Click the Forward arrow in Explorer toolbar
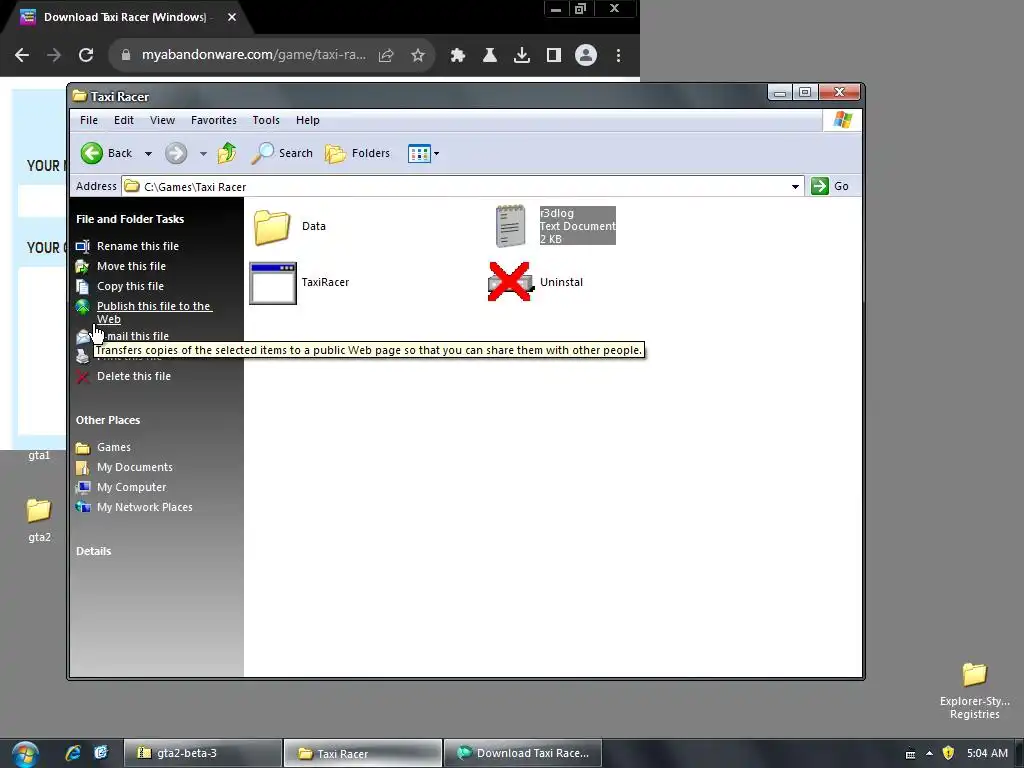Viewport: 1024px width, 768px height. tap(176, 153)
